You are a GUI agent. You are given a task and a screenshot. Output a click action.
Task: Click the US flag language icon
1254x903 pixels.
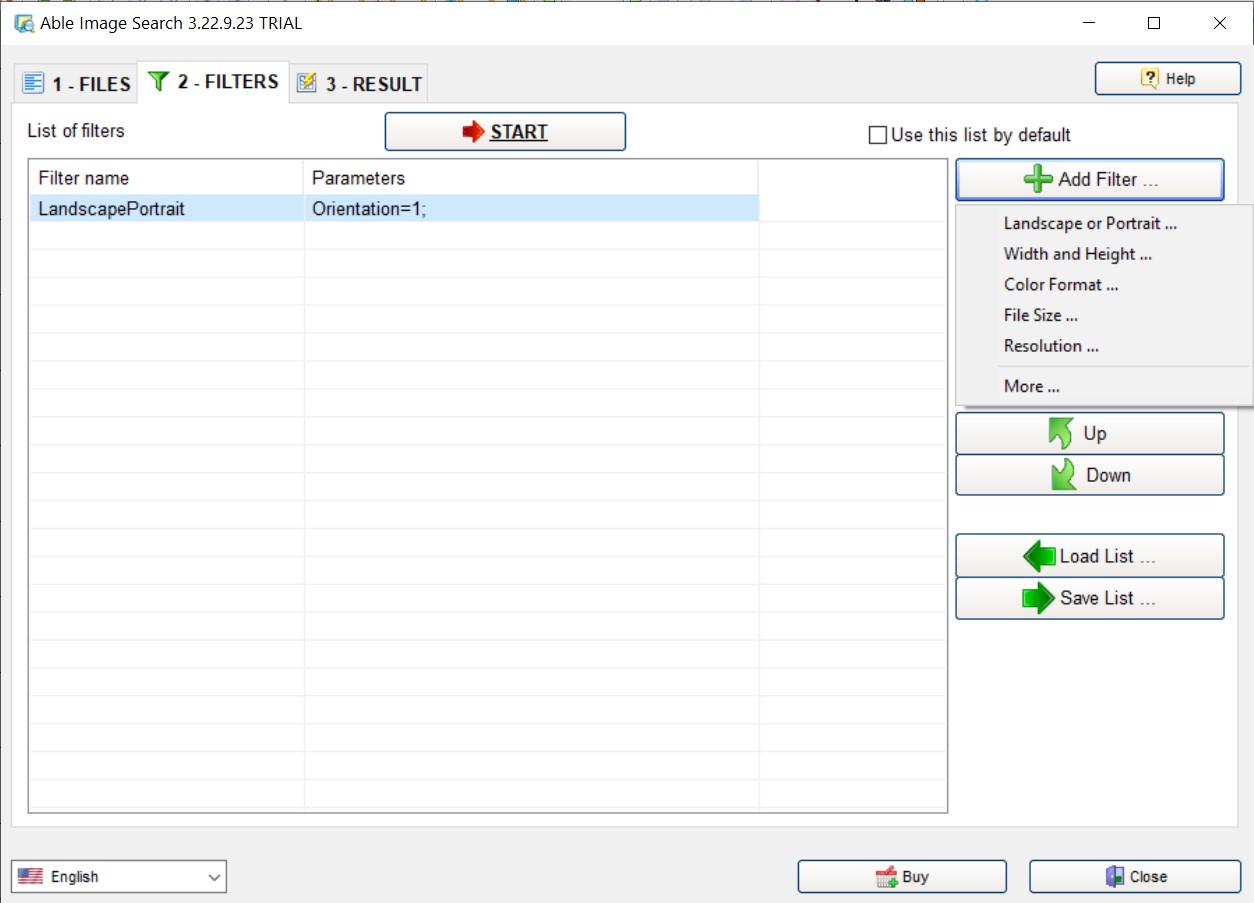[x=31, y=876]
